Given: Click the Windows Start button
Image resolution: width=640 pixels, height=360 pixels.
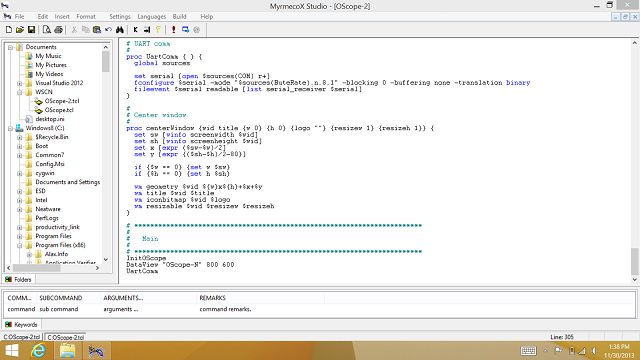Looking at the screenshot, I should 11,351.
